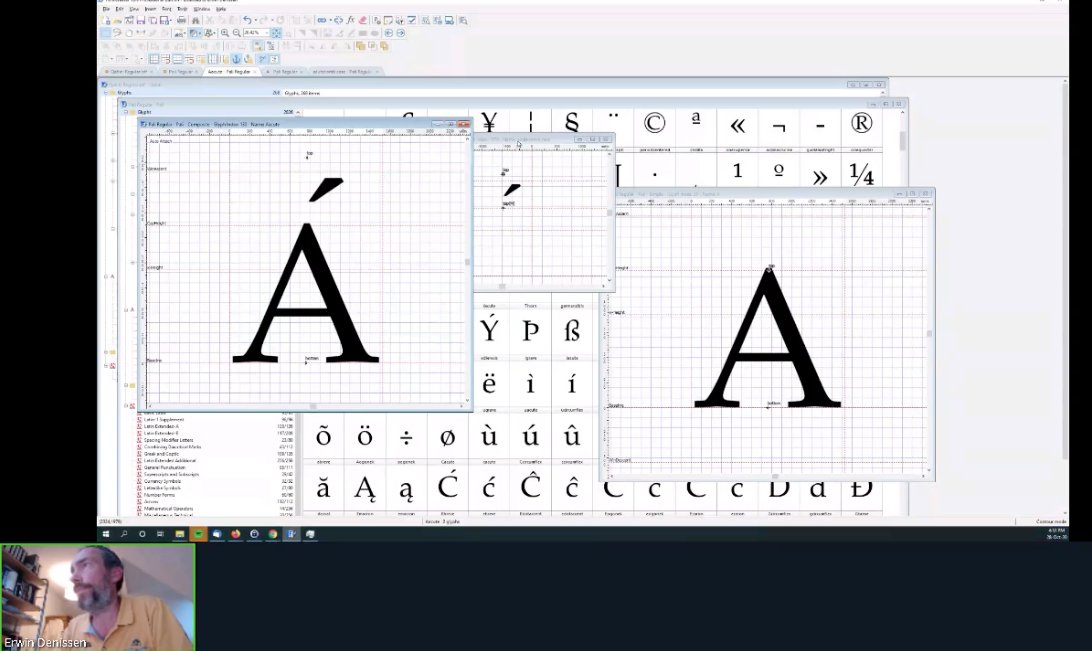The width and height of the screenshot is (1092, 651).
Task: Click the preview monitor icon in top toolbar
Action: click(x=448, y=20)
